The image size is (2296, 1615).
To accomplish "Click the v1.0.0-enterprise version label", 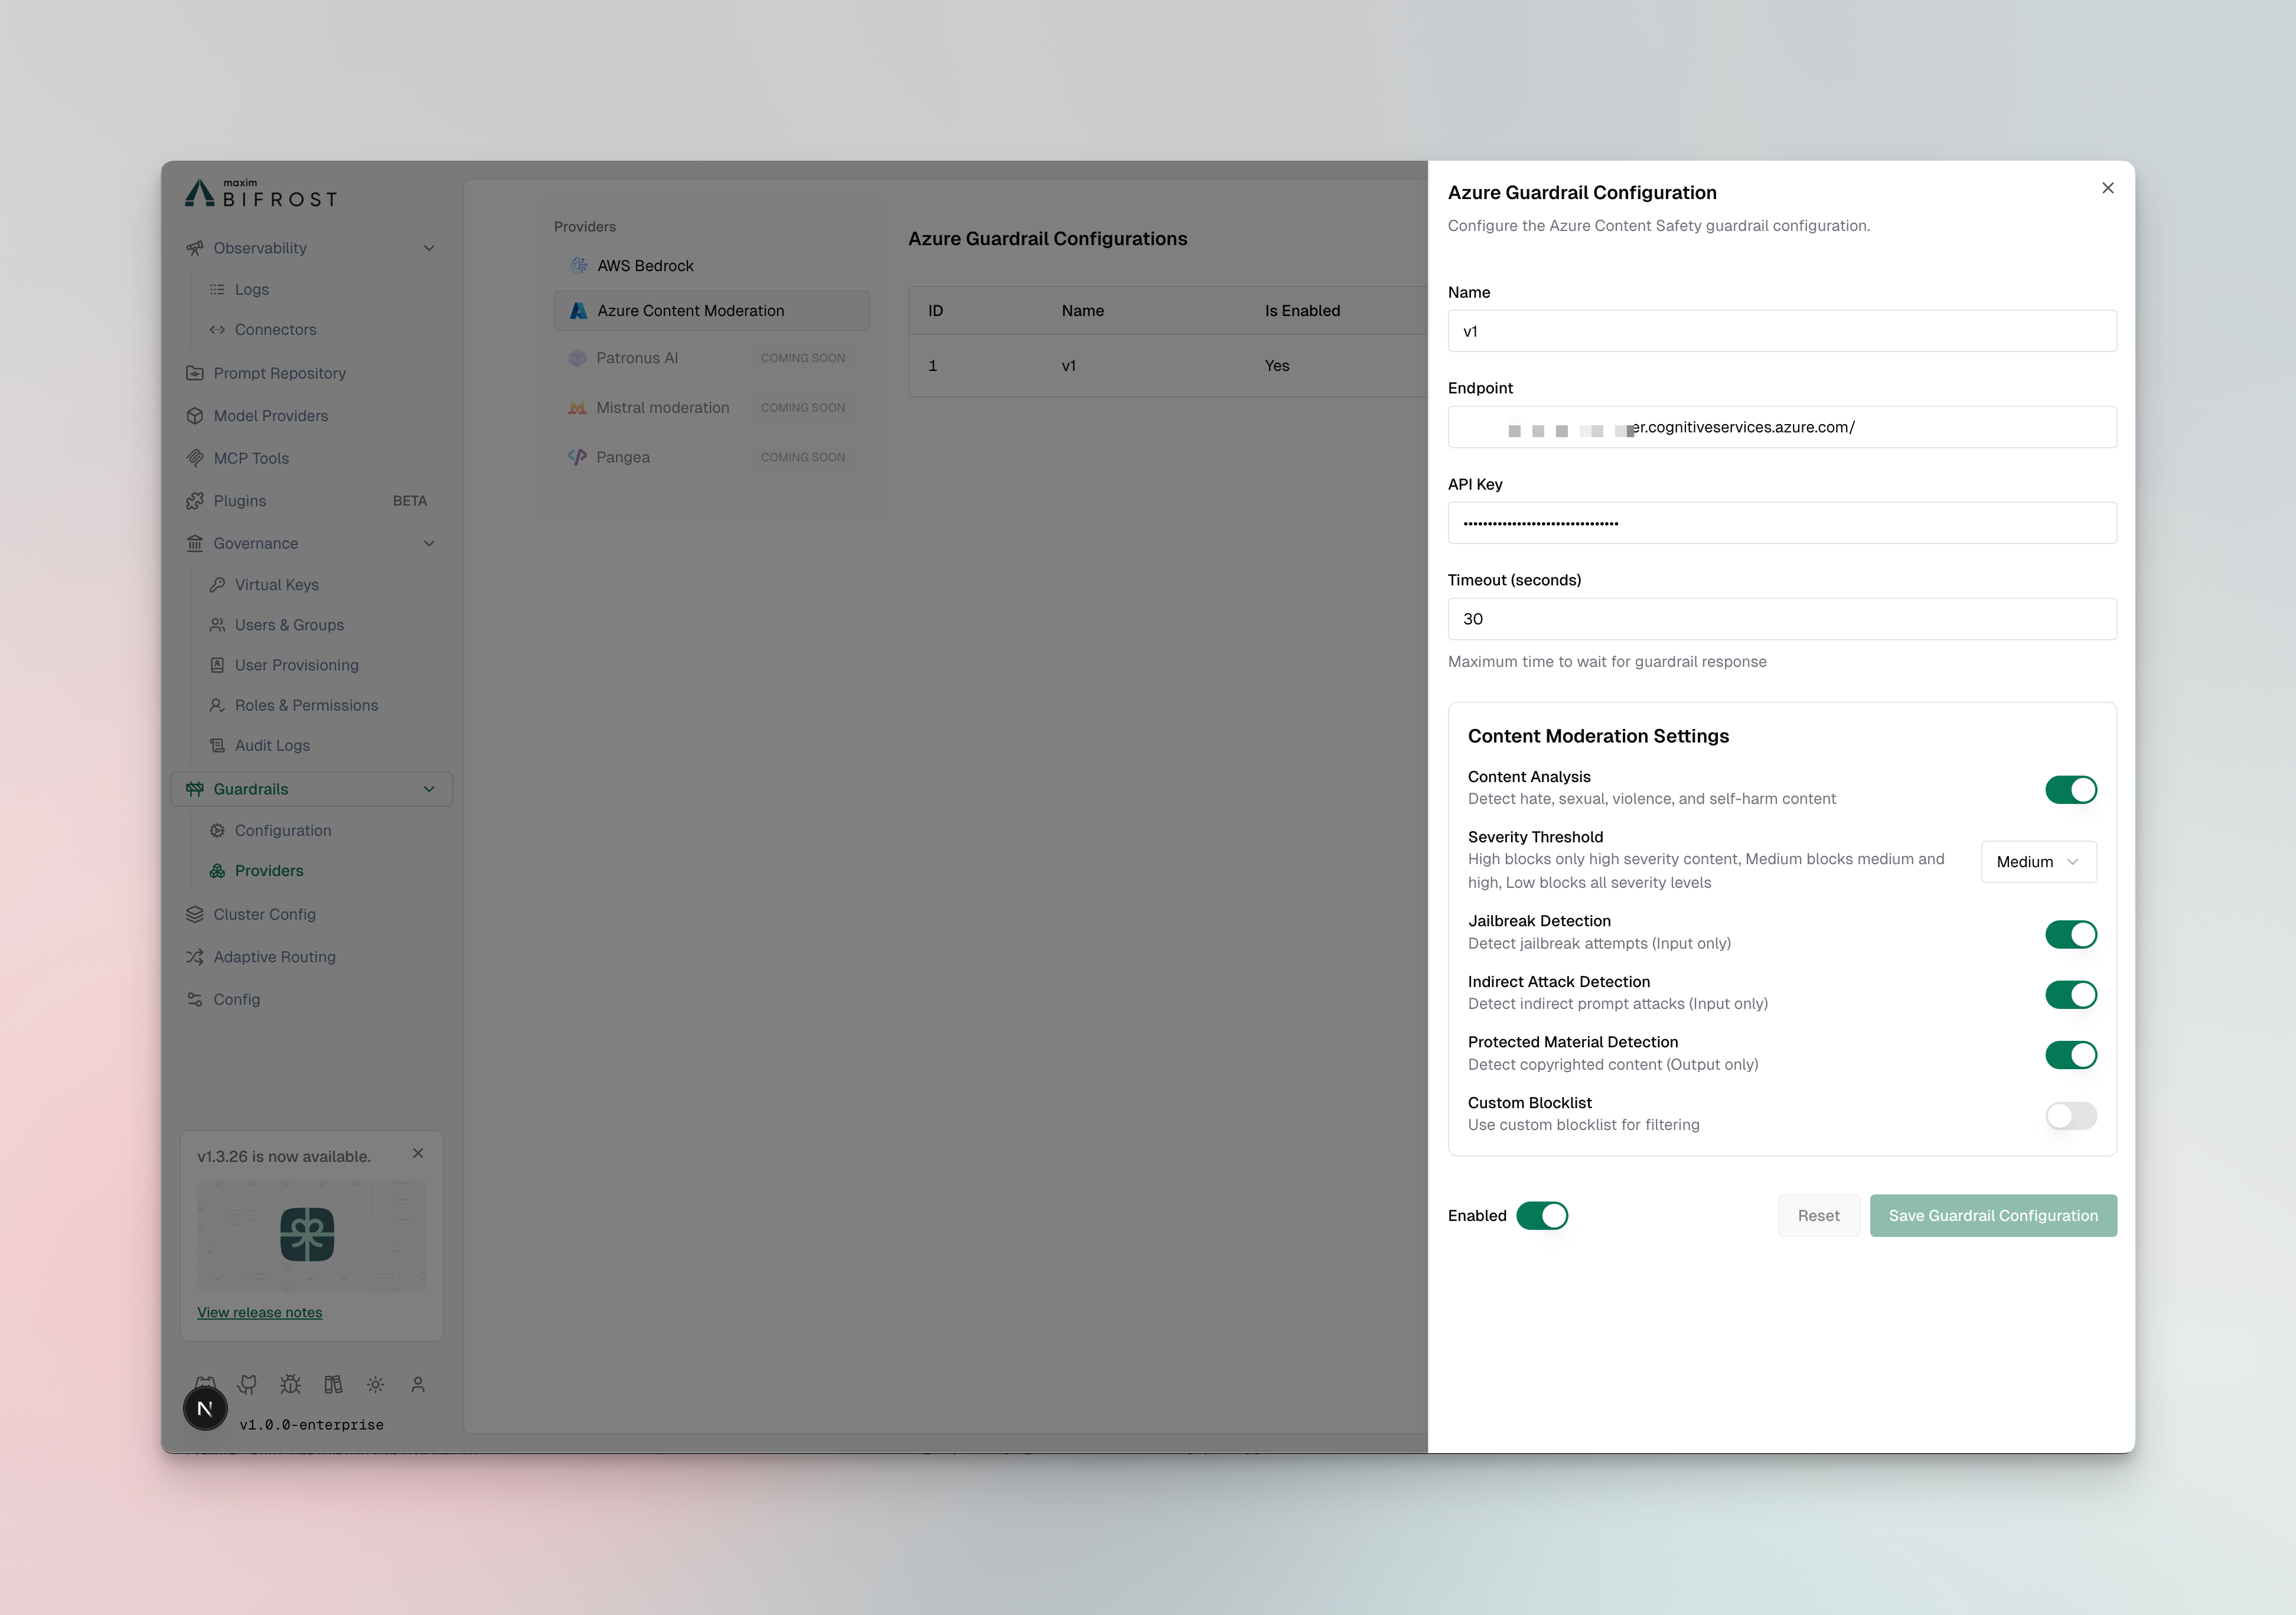I will click(312, 1424).
